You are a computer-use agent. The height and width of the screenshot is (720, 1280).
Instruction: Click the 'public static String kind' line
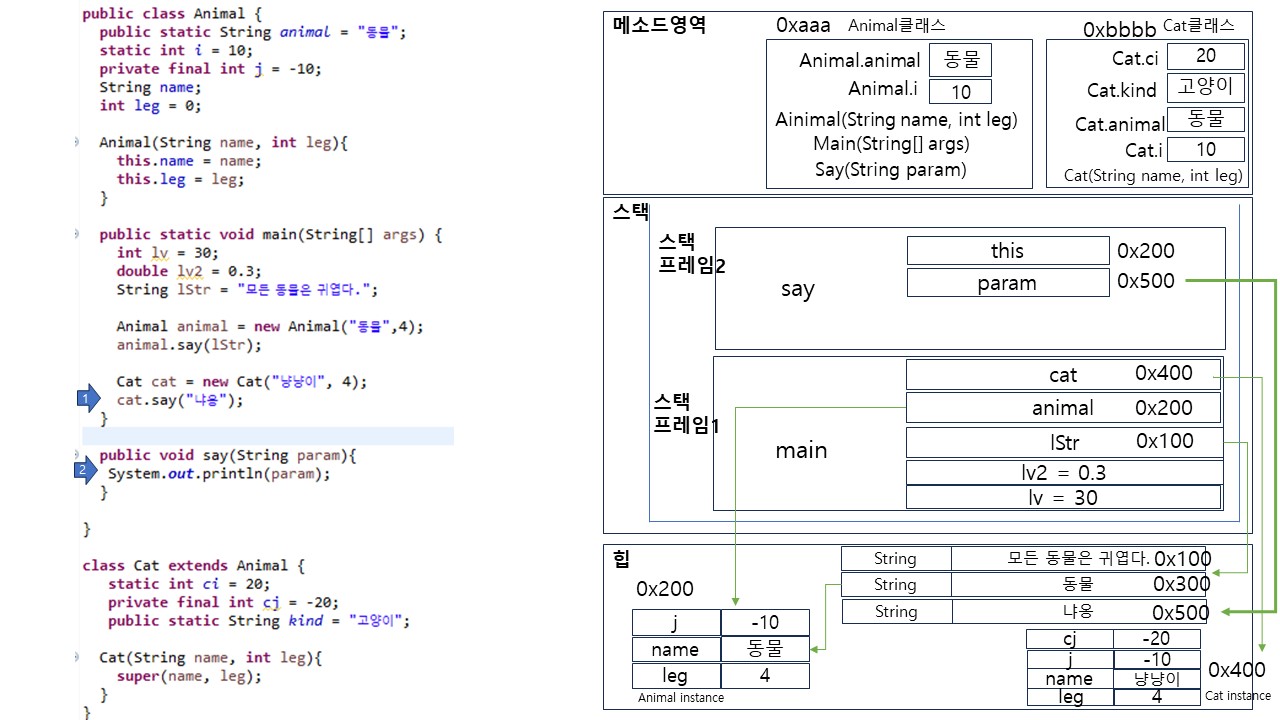click(x=259, y=621)
